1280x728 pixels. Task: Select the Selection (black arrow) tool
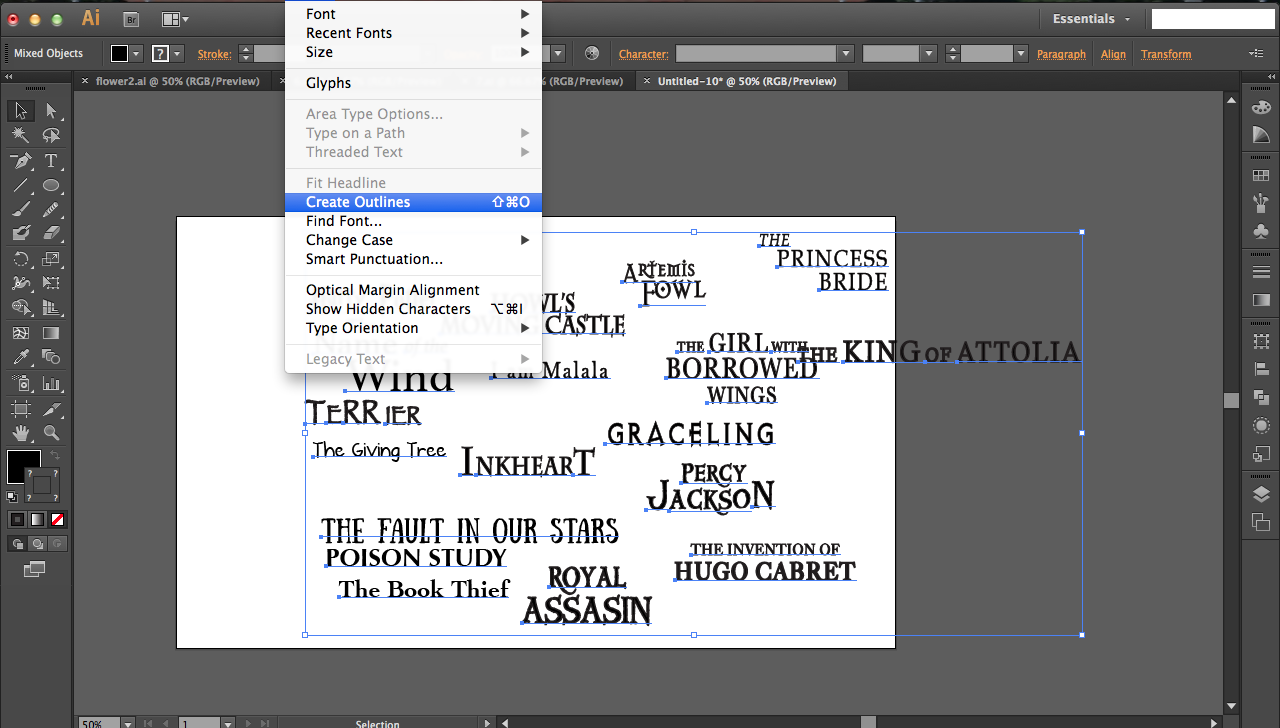pyautogui.click(x=21, y=110)
